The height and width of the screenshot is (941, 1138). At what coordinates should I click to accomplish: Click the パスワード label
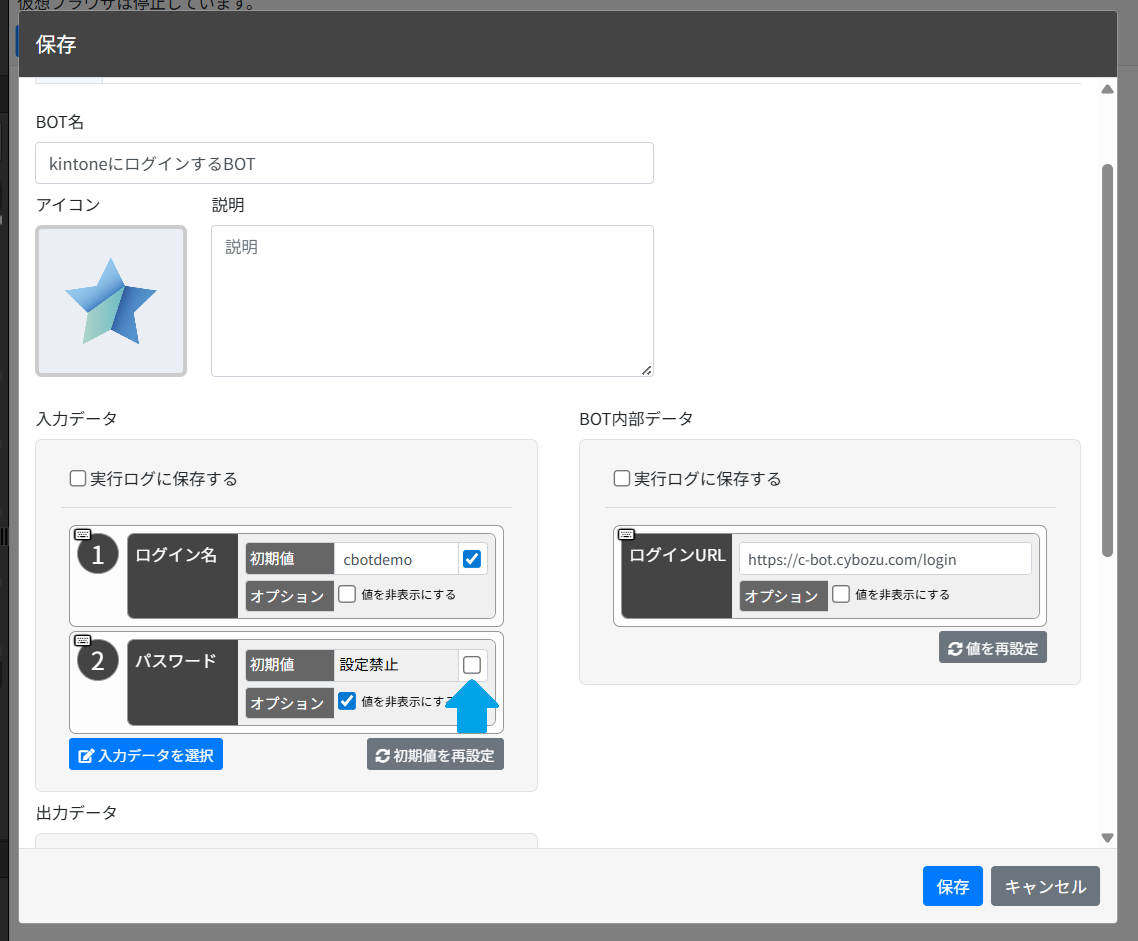176,661
